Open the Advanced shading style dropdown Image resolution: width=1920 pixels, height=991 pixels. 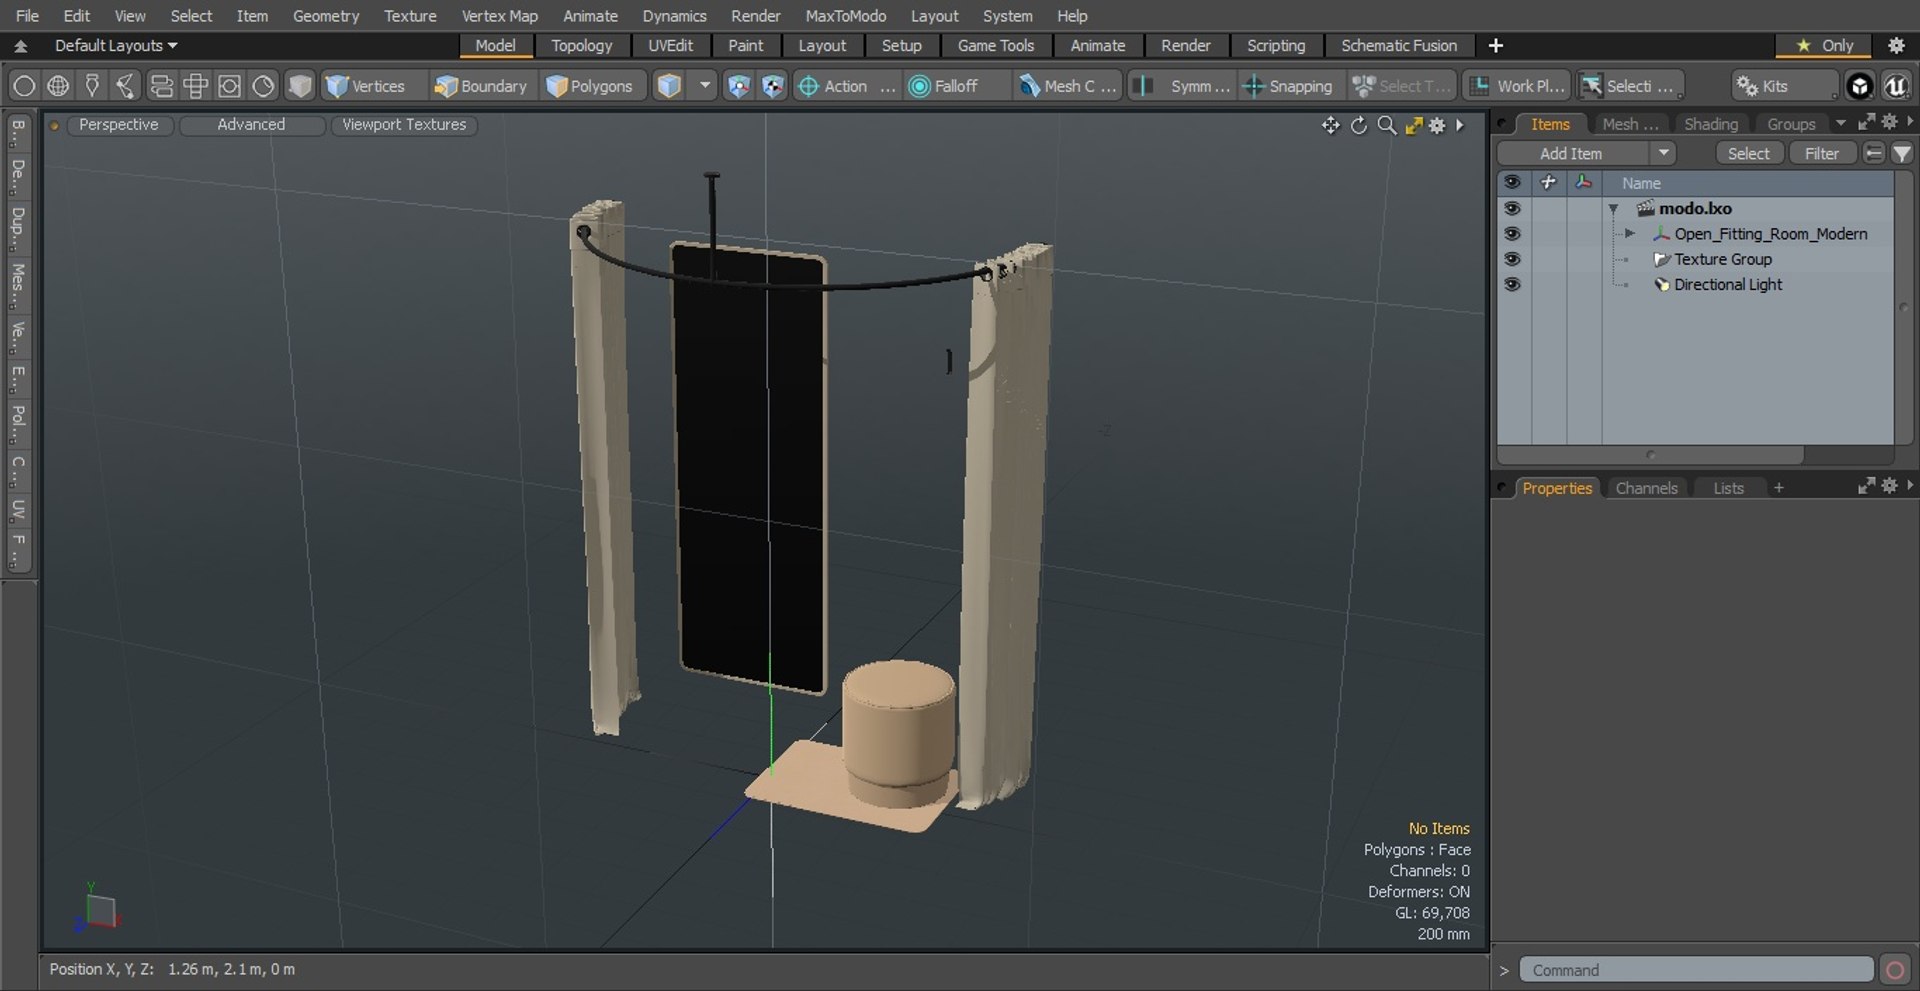[251, 125]
